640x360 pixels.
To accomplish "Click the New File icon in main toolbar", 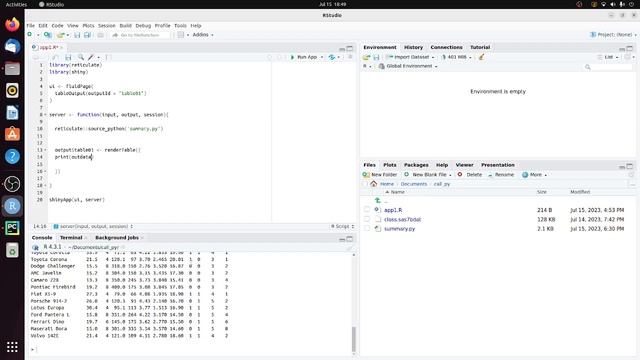I will [x=30, y=35].
